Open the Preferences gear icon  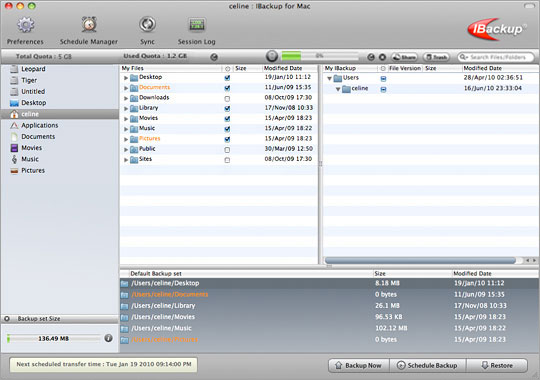26,25
